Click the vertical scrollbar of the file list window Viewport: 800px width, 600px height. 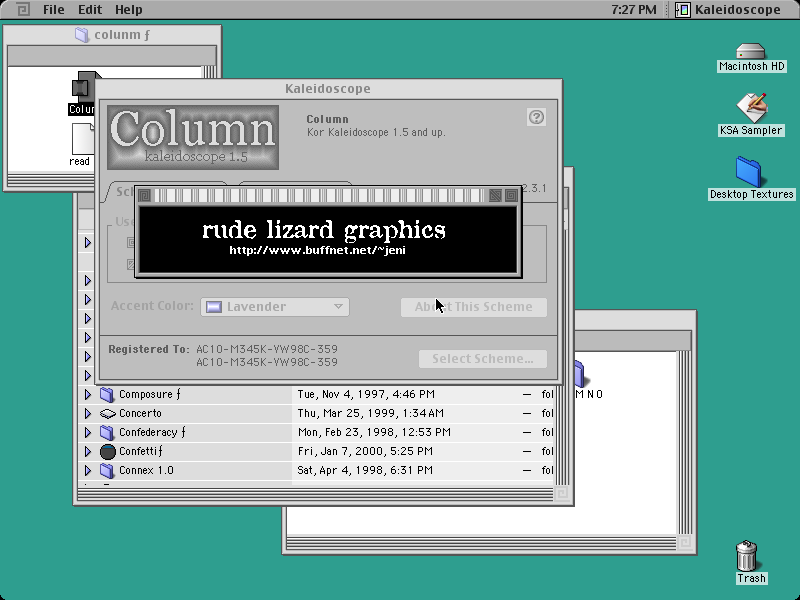pos(562,434)
